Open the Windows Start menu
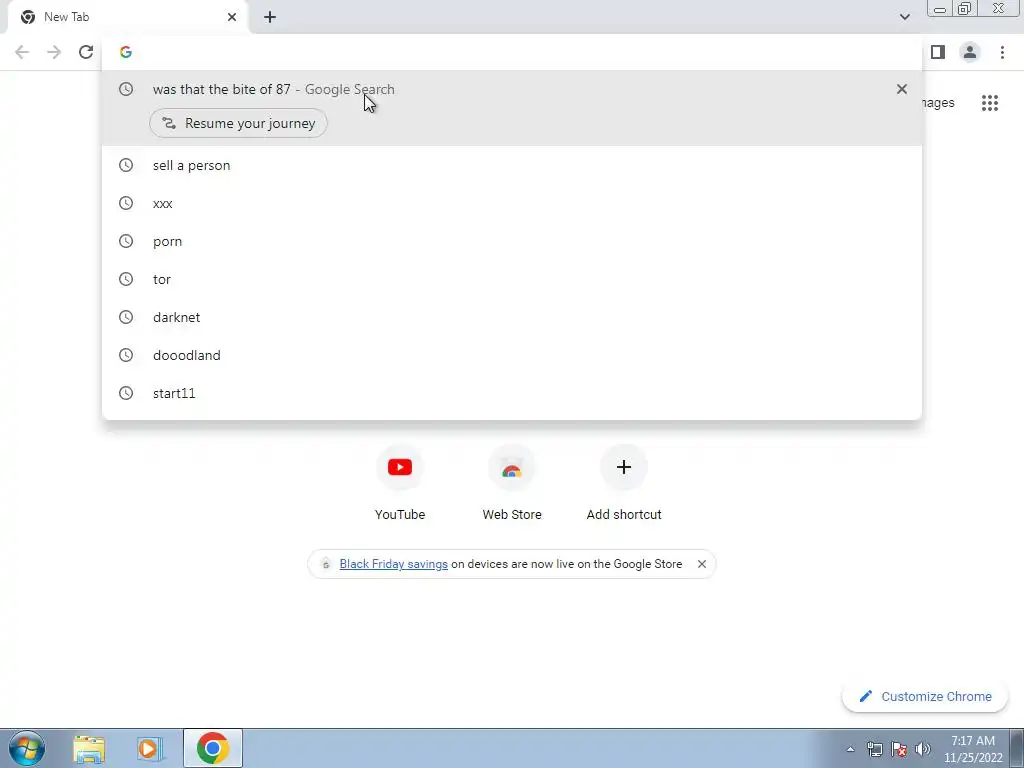This screenshot has height=768, width=1024. 27,748
